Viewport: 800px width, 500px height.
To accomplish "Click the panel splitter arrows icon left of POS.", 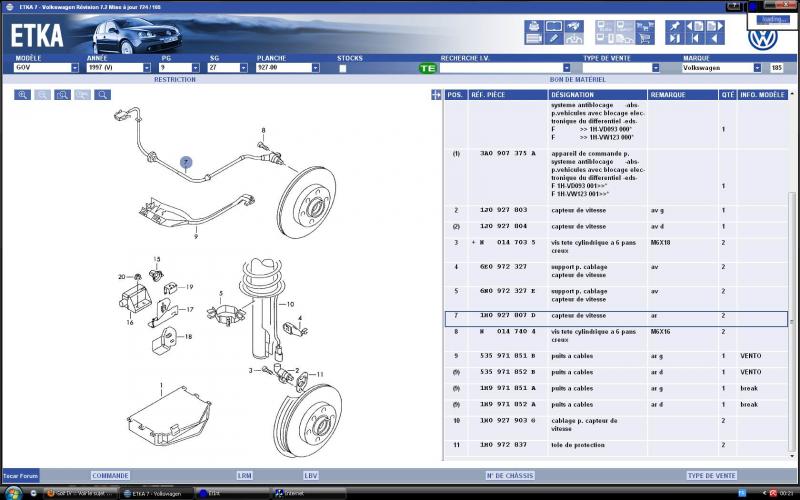I will (x=436, y=95).
